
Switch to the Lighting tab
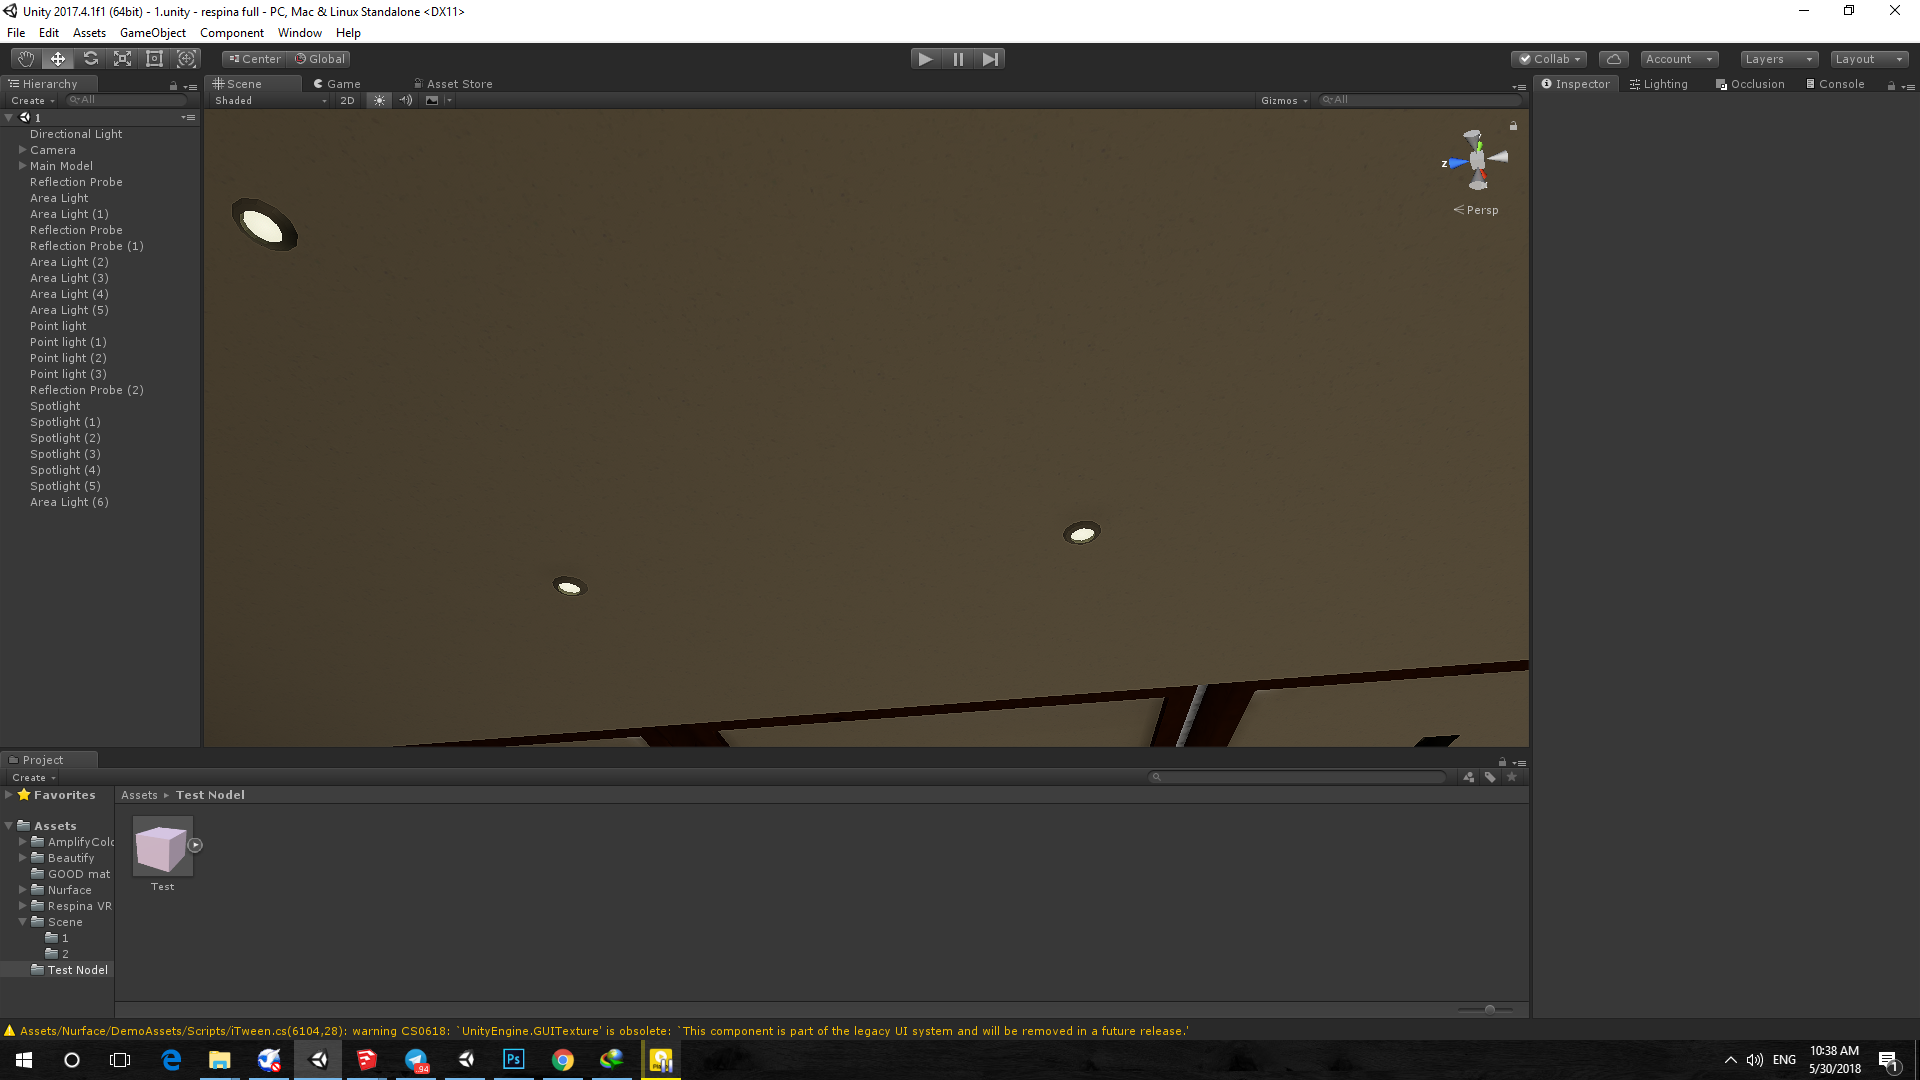tap(1659, 84)
